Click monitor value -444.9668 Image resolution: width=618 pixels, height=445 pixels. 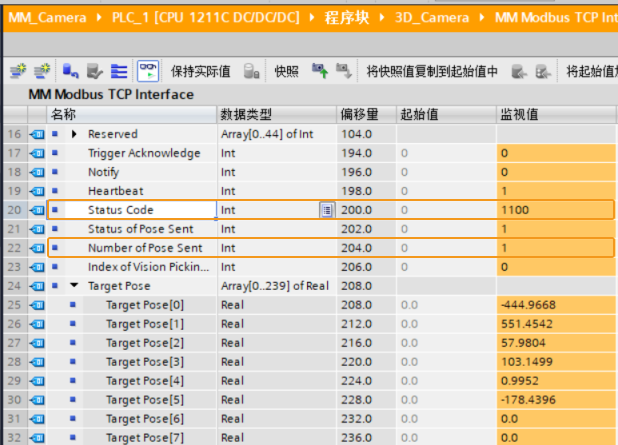(x=528, y=305)
